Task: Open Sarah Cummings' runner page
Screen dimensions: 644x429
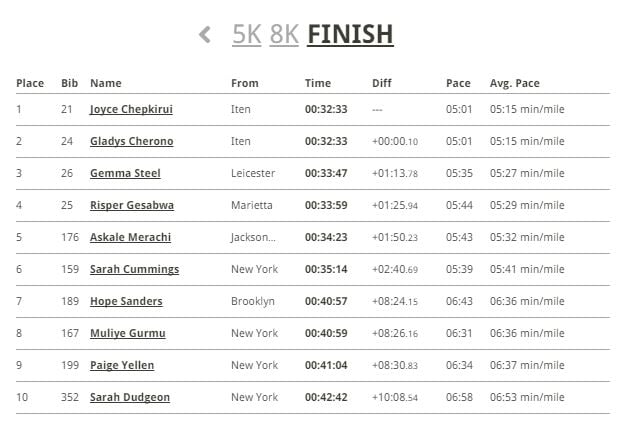Action: pos(134,269)
